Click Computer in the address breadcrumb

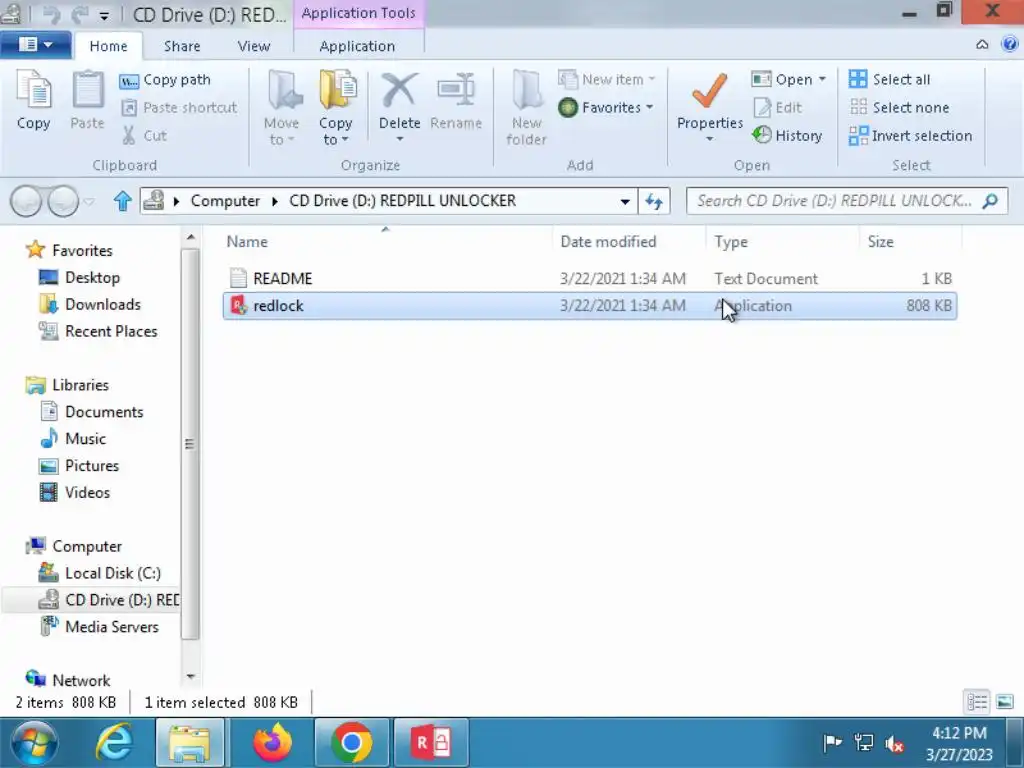click(225, 201)
